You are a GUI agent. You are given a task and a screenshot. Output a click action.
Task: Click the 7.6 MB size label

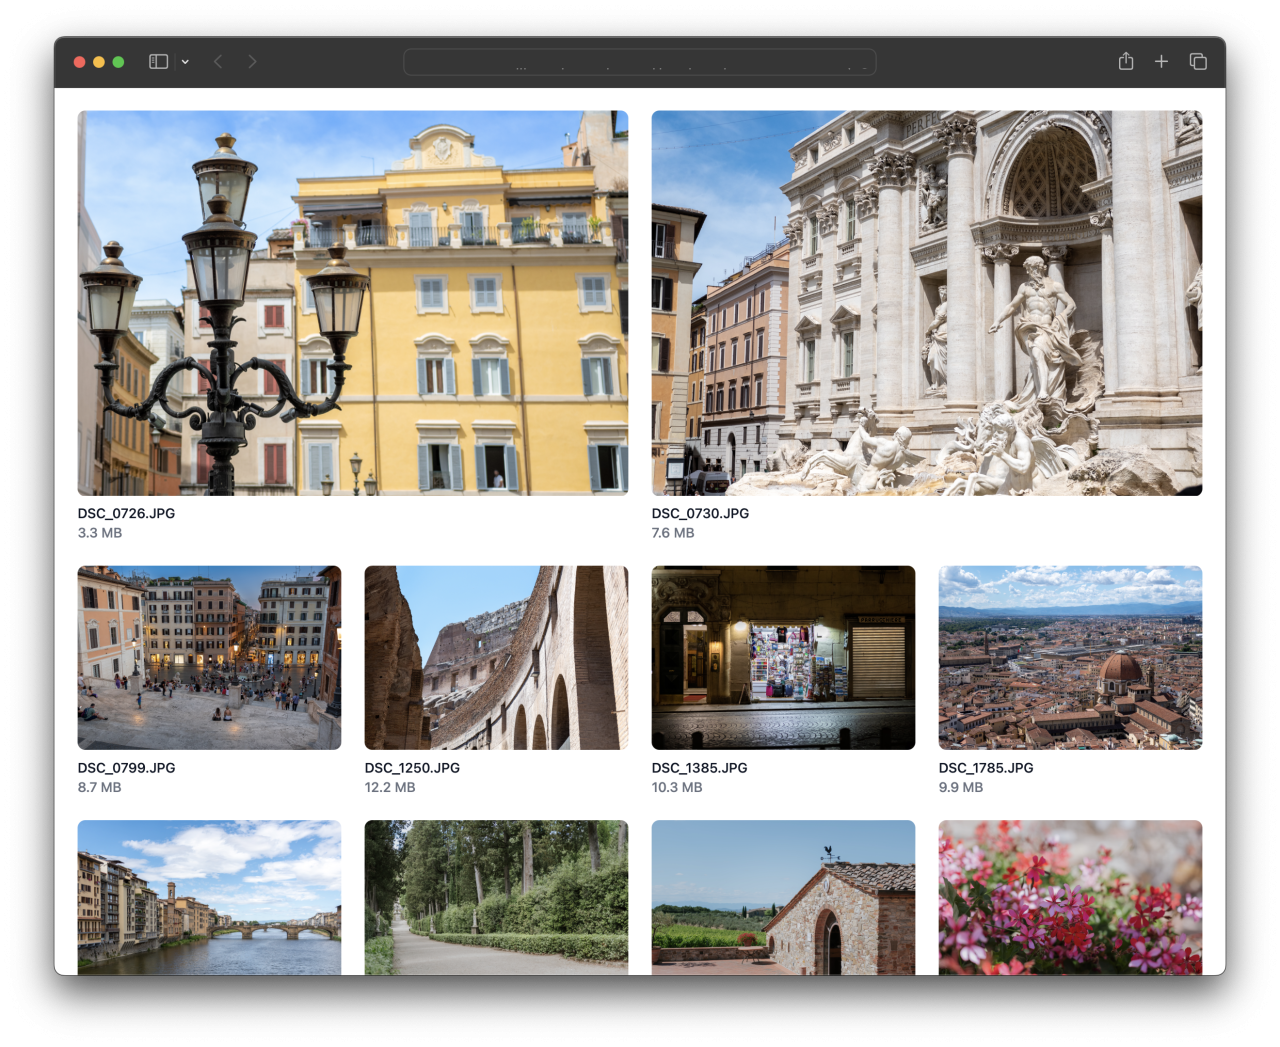673,533
